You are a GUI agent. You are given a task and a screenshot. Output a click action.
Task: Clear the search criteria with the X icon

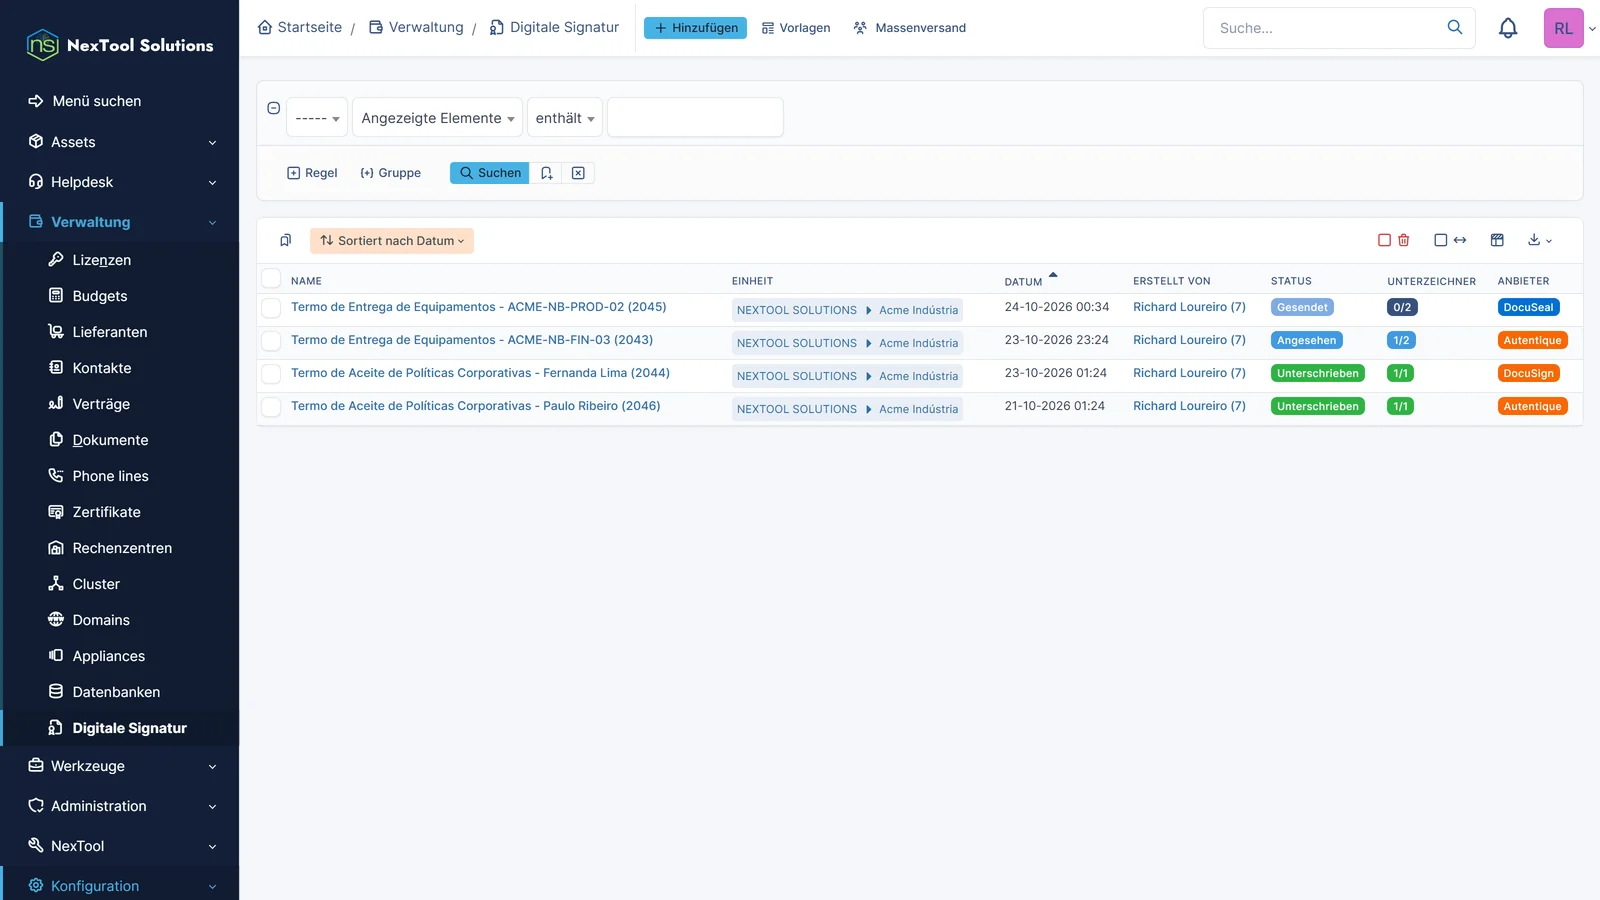tap(578, 173)
